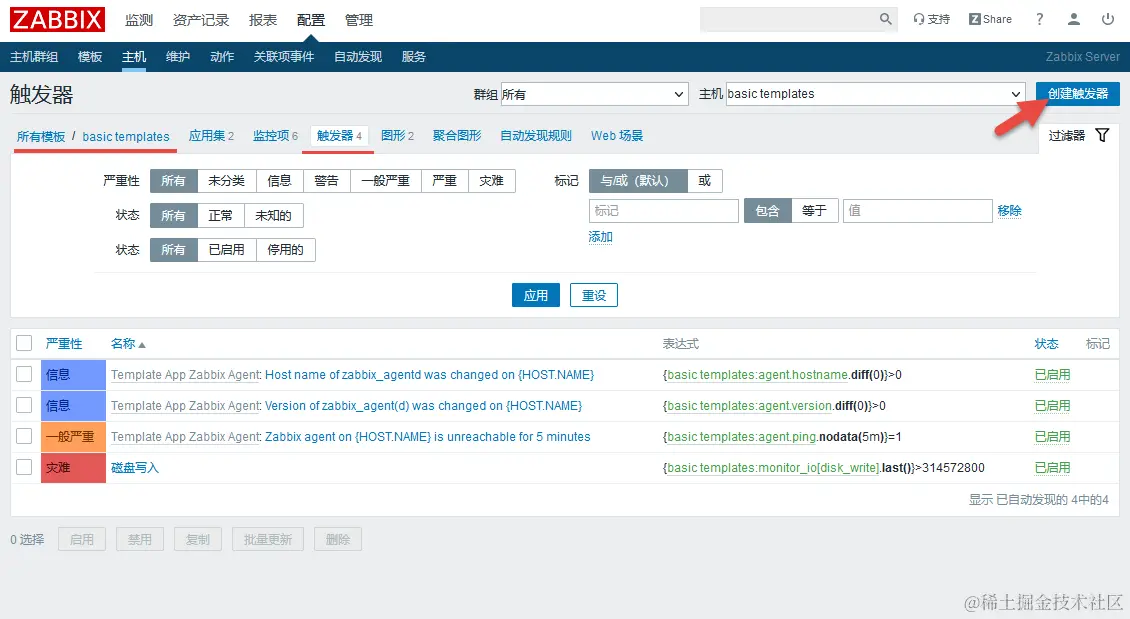Image resolution: width=1130 pixels, height=619 pixels.
Task: Enable the 停用的 status filter
Action: point(285,249)
